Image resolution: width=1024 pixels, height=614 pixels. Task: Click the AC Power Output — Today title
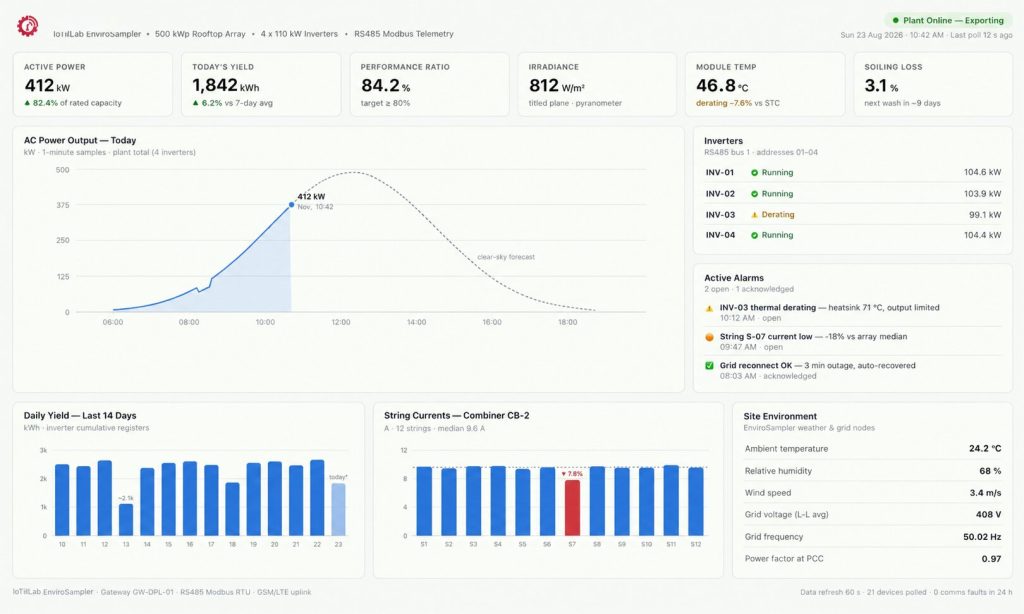pos(80,140)
